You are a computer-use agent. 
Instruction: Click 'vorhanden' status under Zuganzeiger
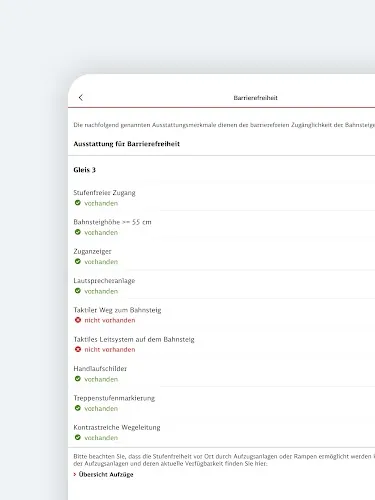(x=101, y=262)
